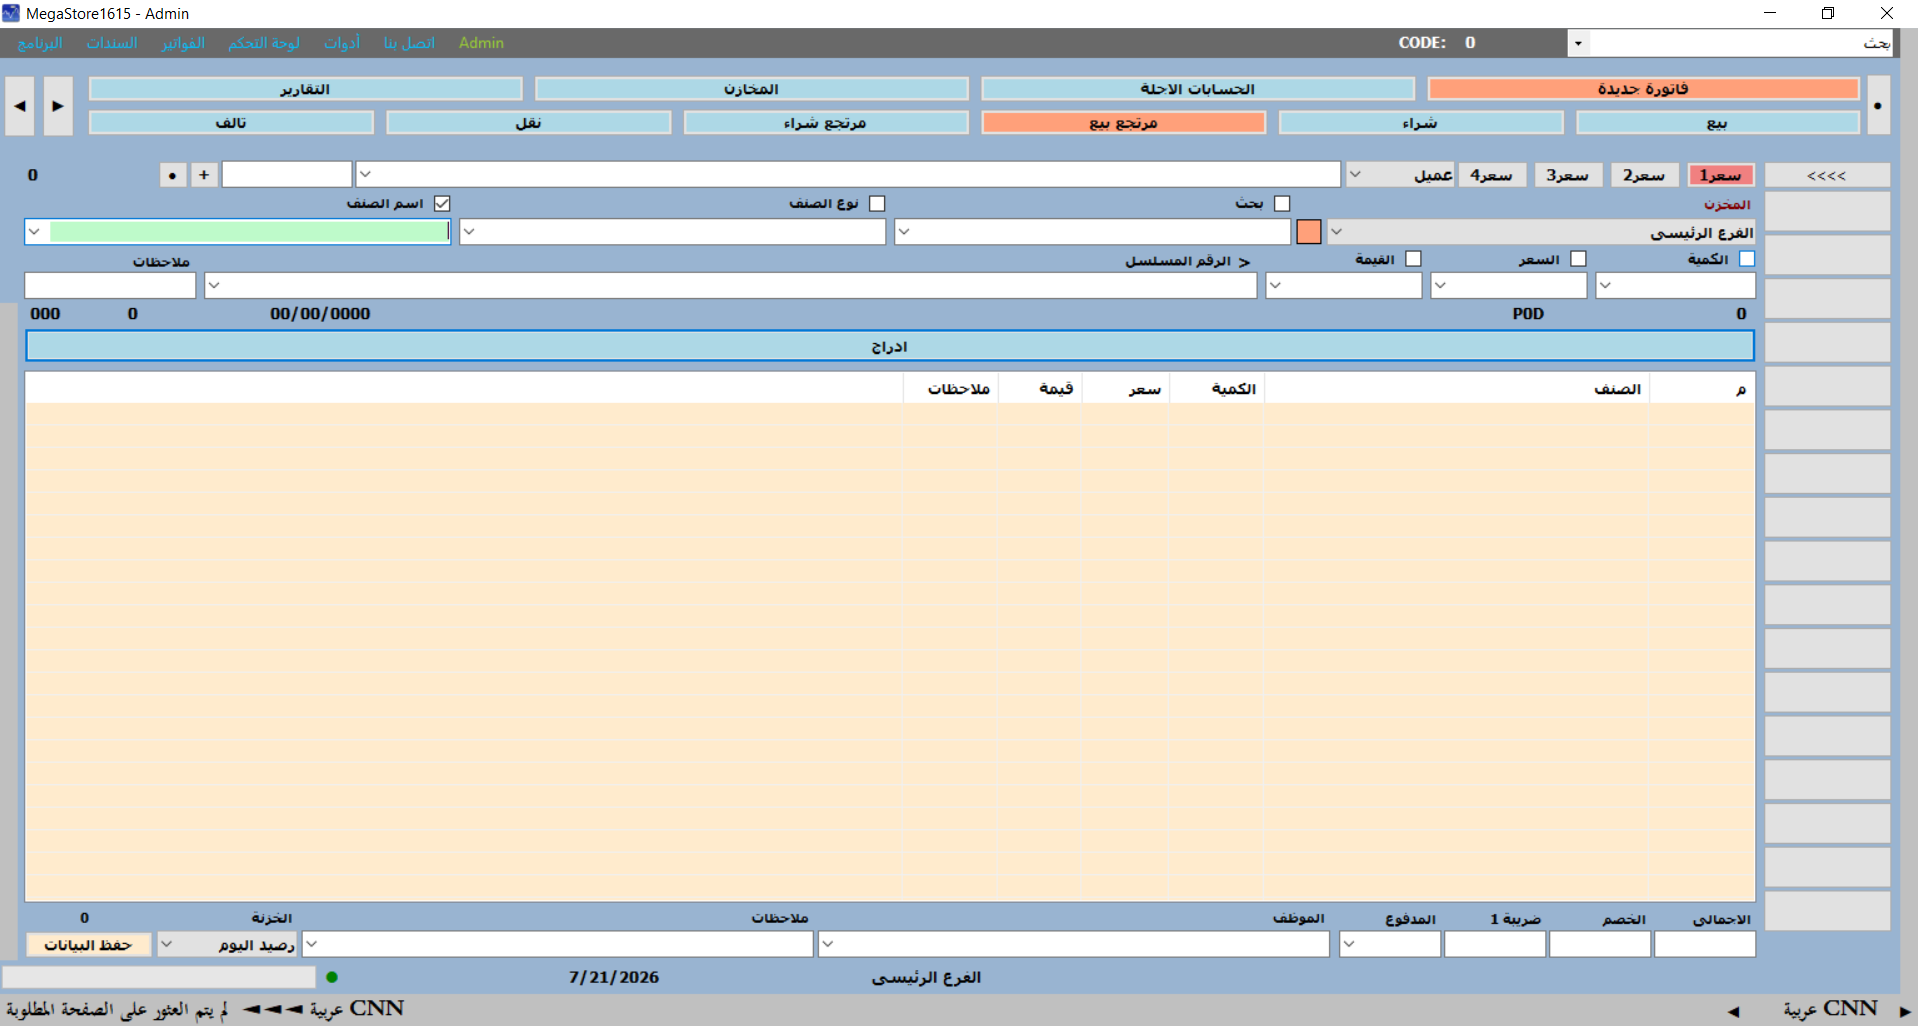This screenshot has width=1918, height=1026.
Task: Open the لوحة التحكم menu
Action: coord(264,43)
